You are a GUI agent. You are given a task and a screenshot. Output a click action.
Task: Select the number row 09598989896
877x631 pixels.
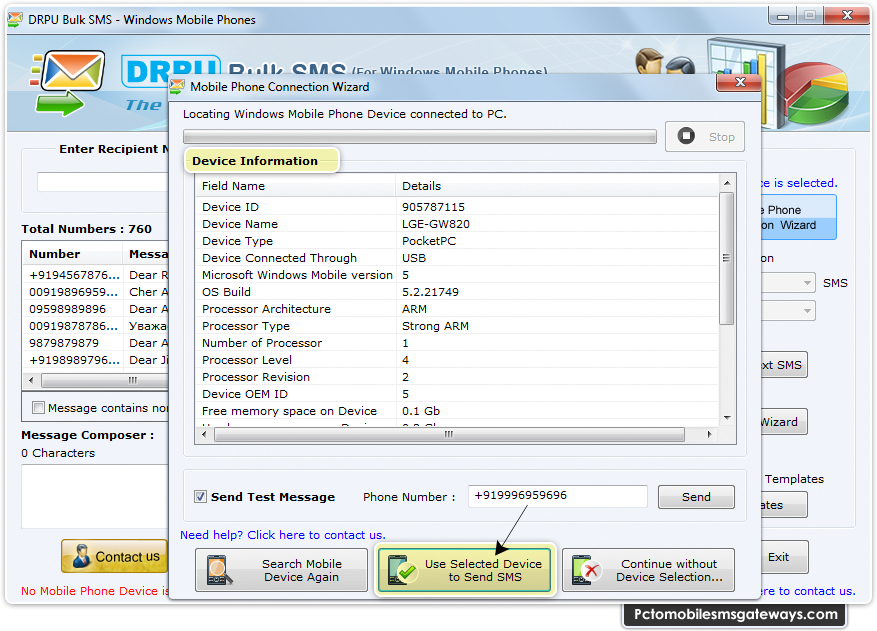click(x=96, y=309)
